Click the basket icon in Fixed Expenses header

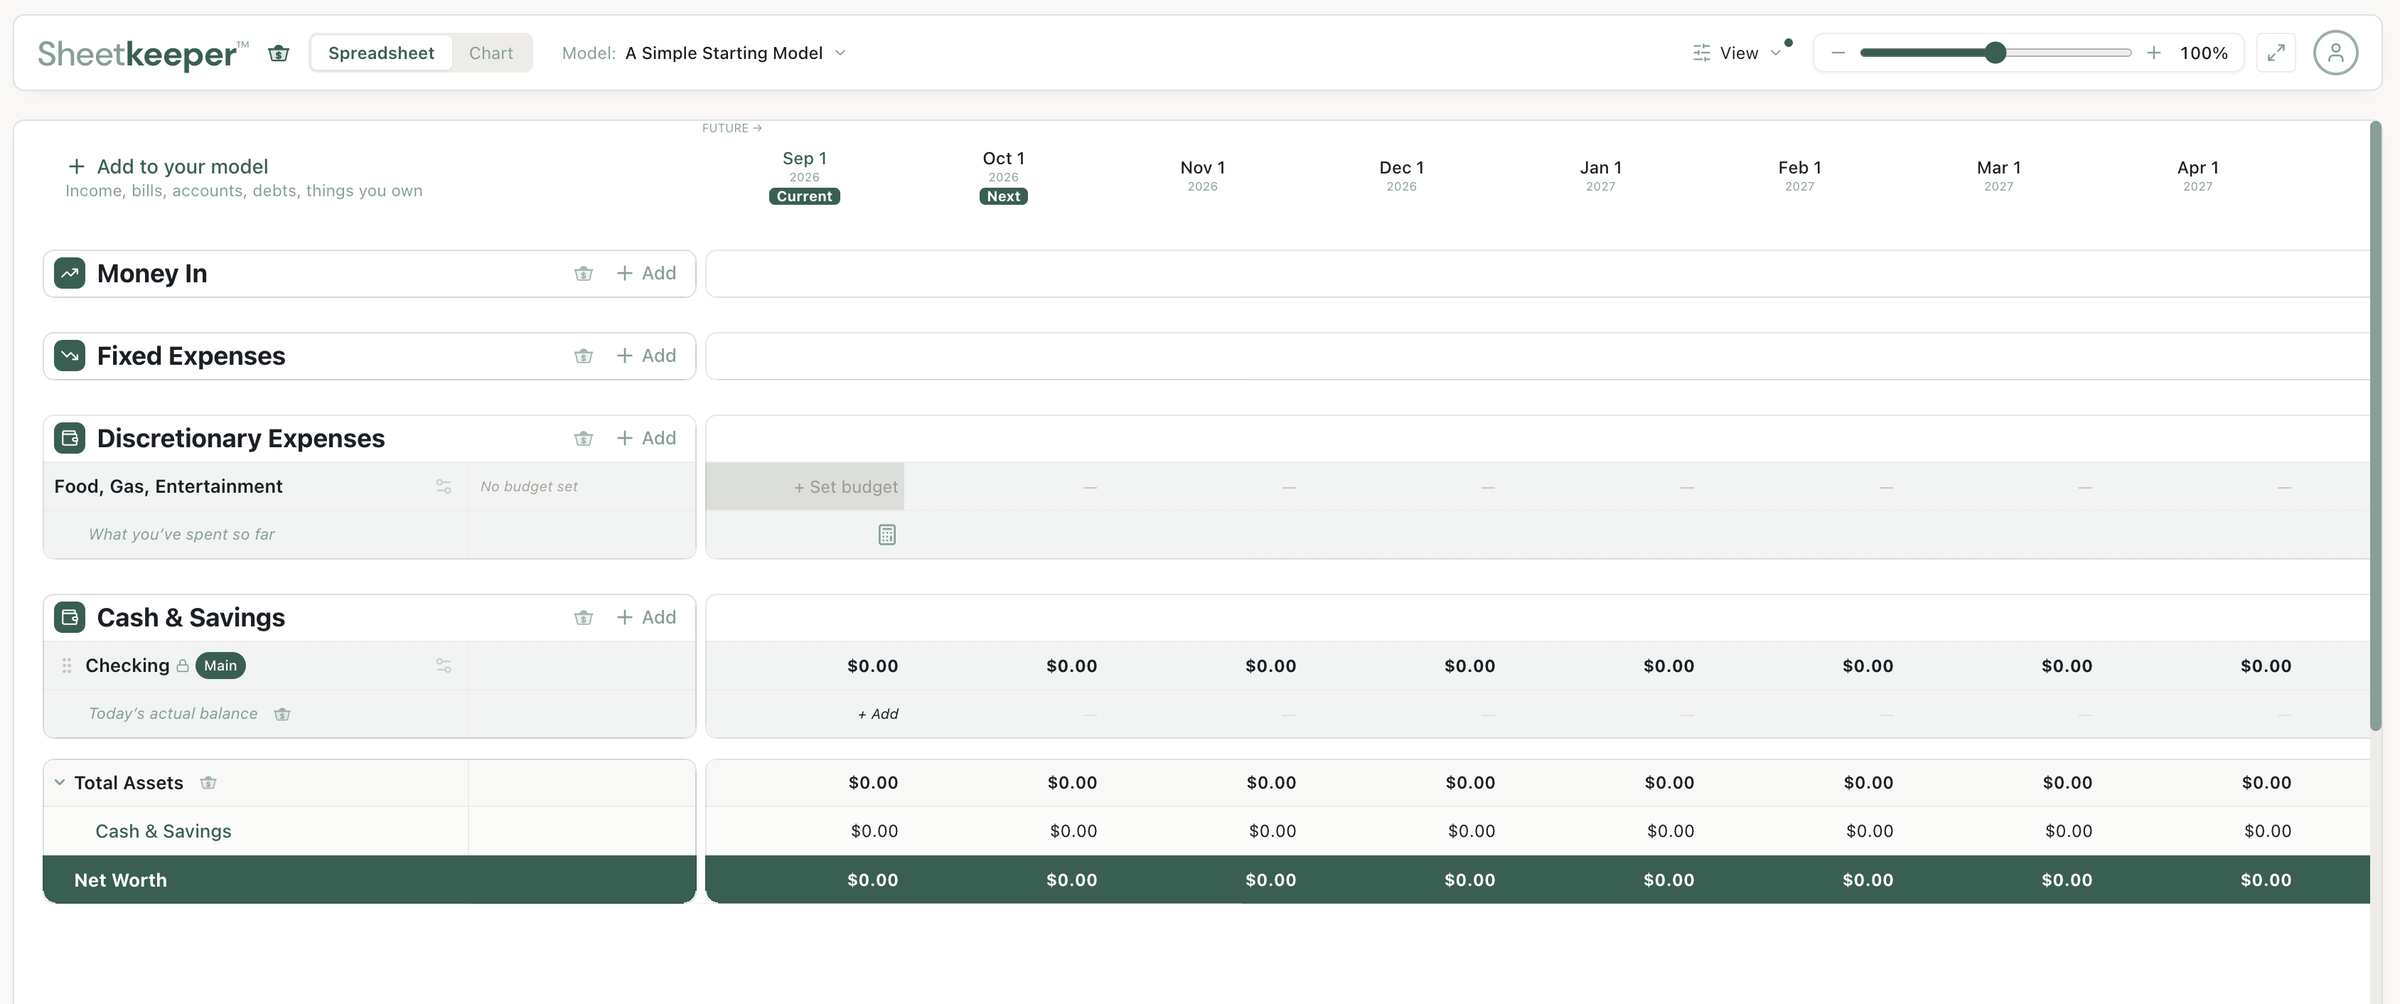584,356
